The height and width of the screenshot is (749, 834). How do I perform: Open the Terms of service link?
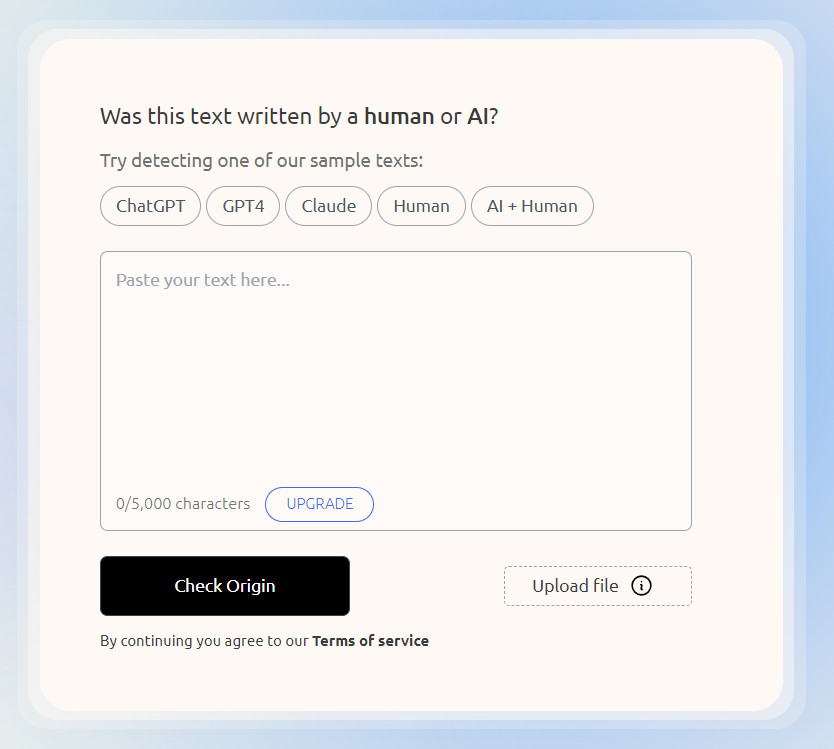click(371, 640)
